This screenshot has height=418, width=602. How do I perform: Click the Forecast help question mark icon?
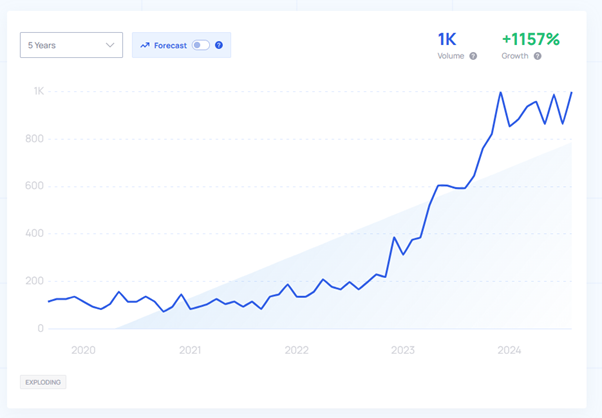219,45
